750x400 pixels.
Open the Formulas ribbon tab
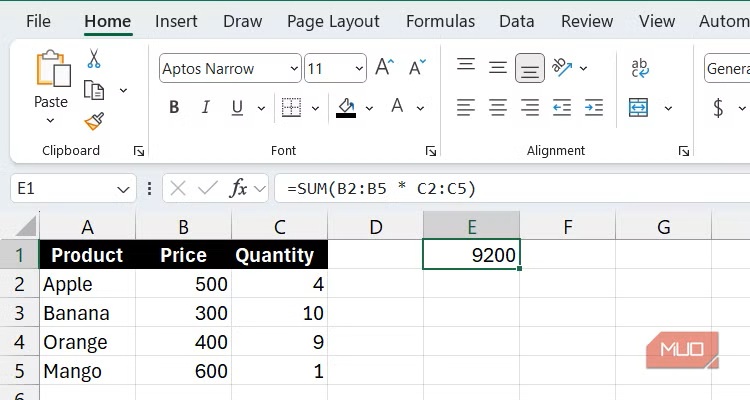coord(439,21)
